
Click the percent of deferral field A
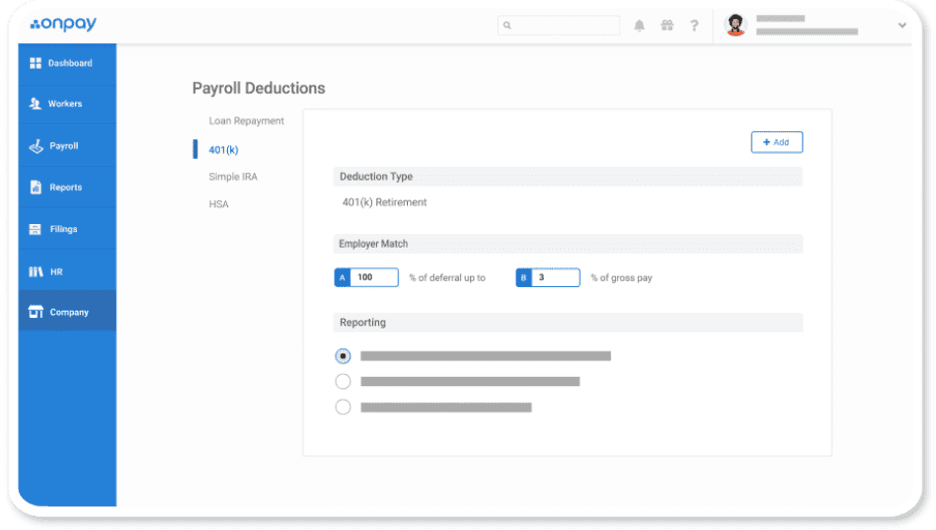coord(373,278)
